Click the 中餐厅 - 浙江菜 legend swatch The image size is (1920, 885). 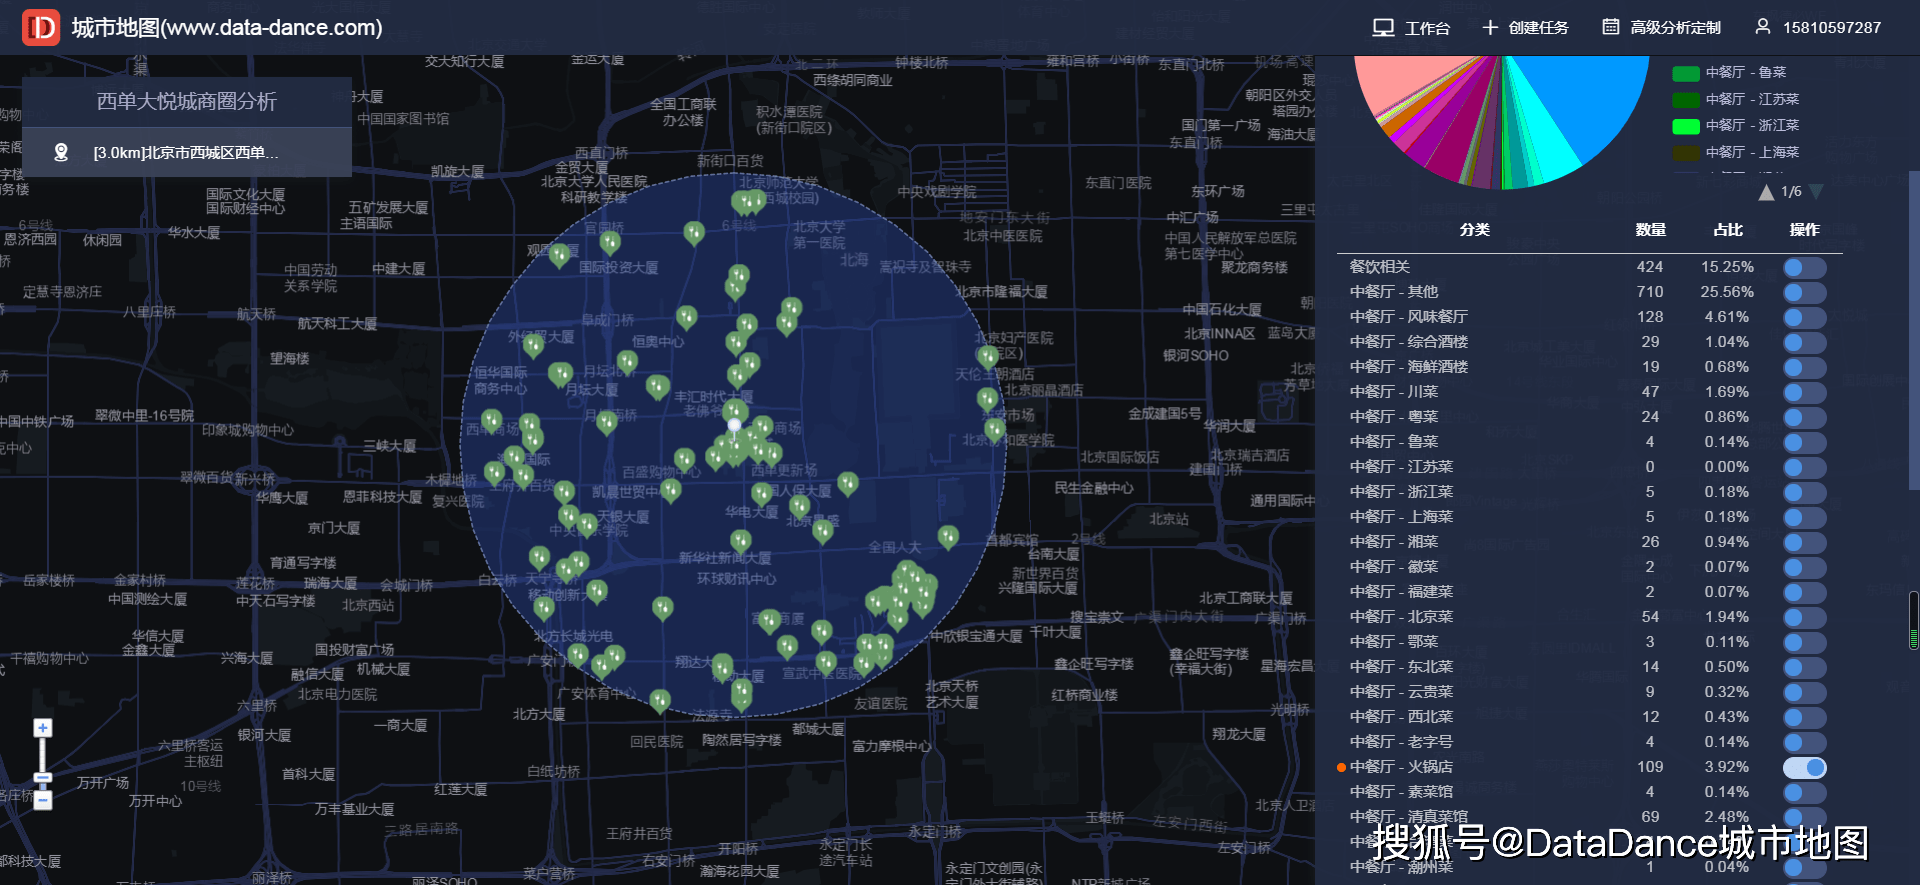point(1686,126)
